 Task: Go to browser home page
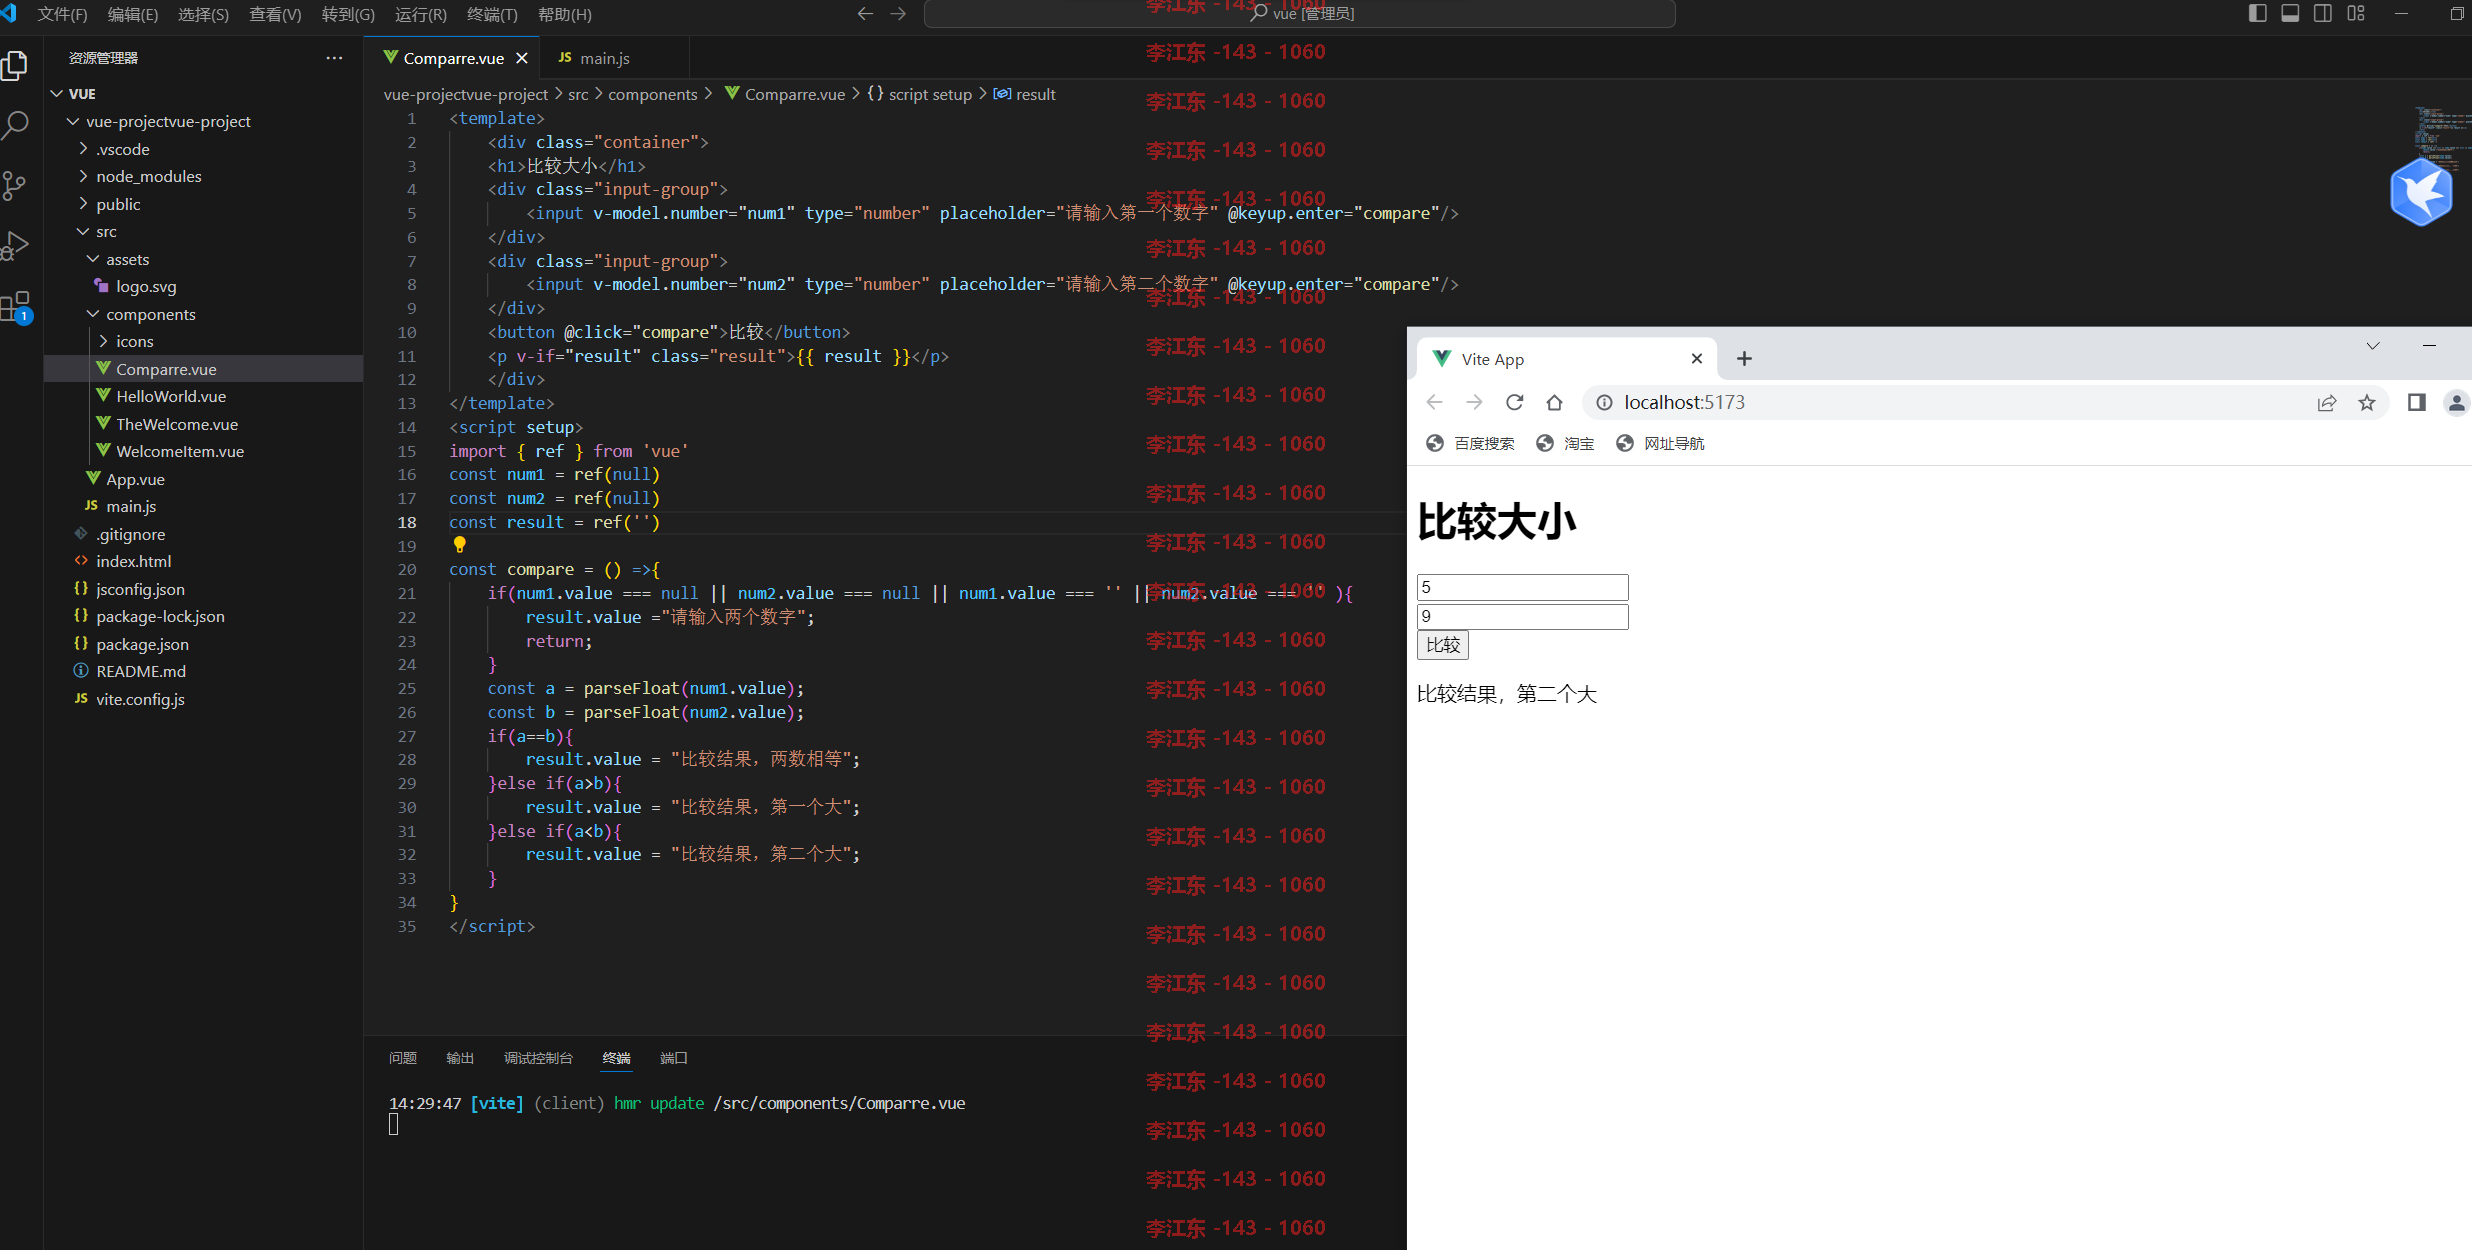[1554, 402]
